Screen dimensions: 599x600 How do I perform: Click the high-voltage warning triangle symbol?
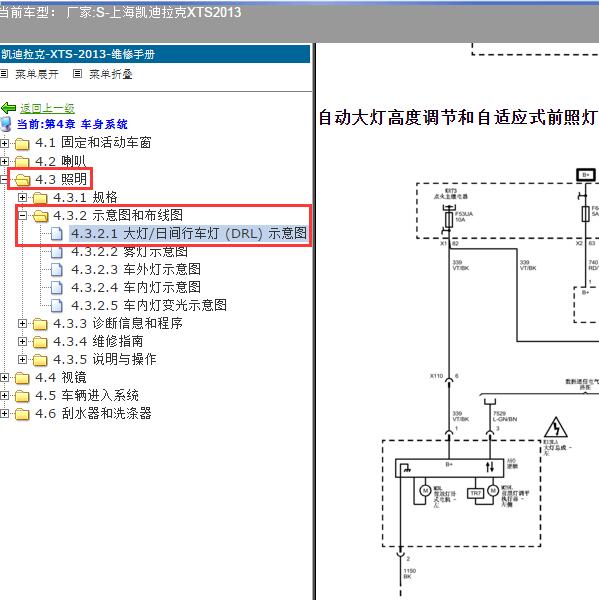556,427
